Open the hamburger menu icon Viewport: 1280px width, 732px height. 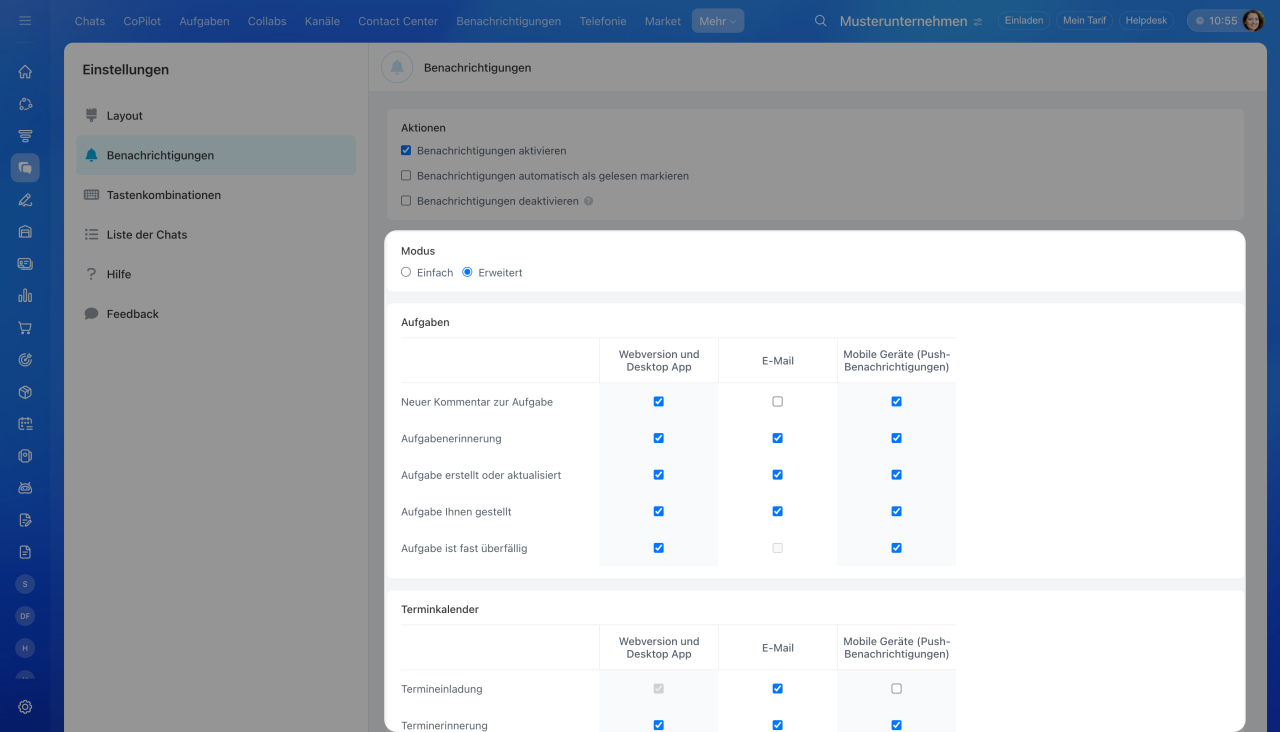(25, 21)
